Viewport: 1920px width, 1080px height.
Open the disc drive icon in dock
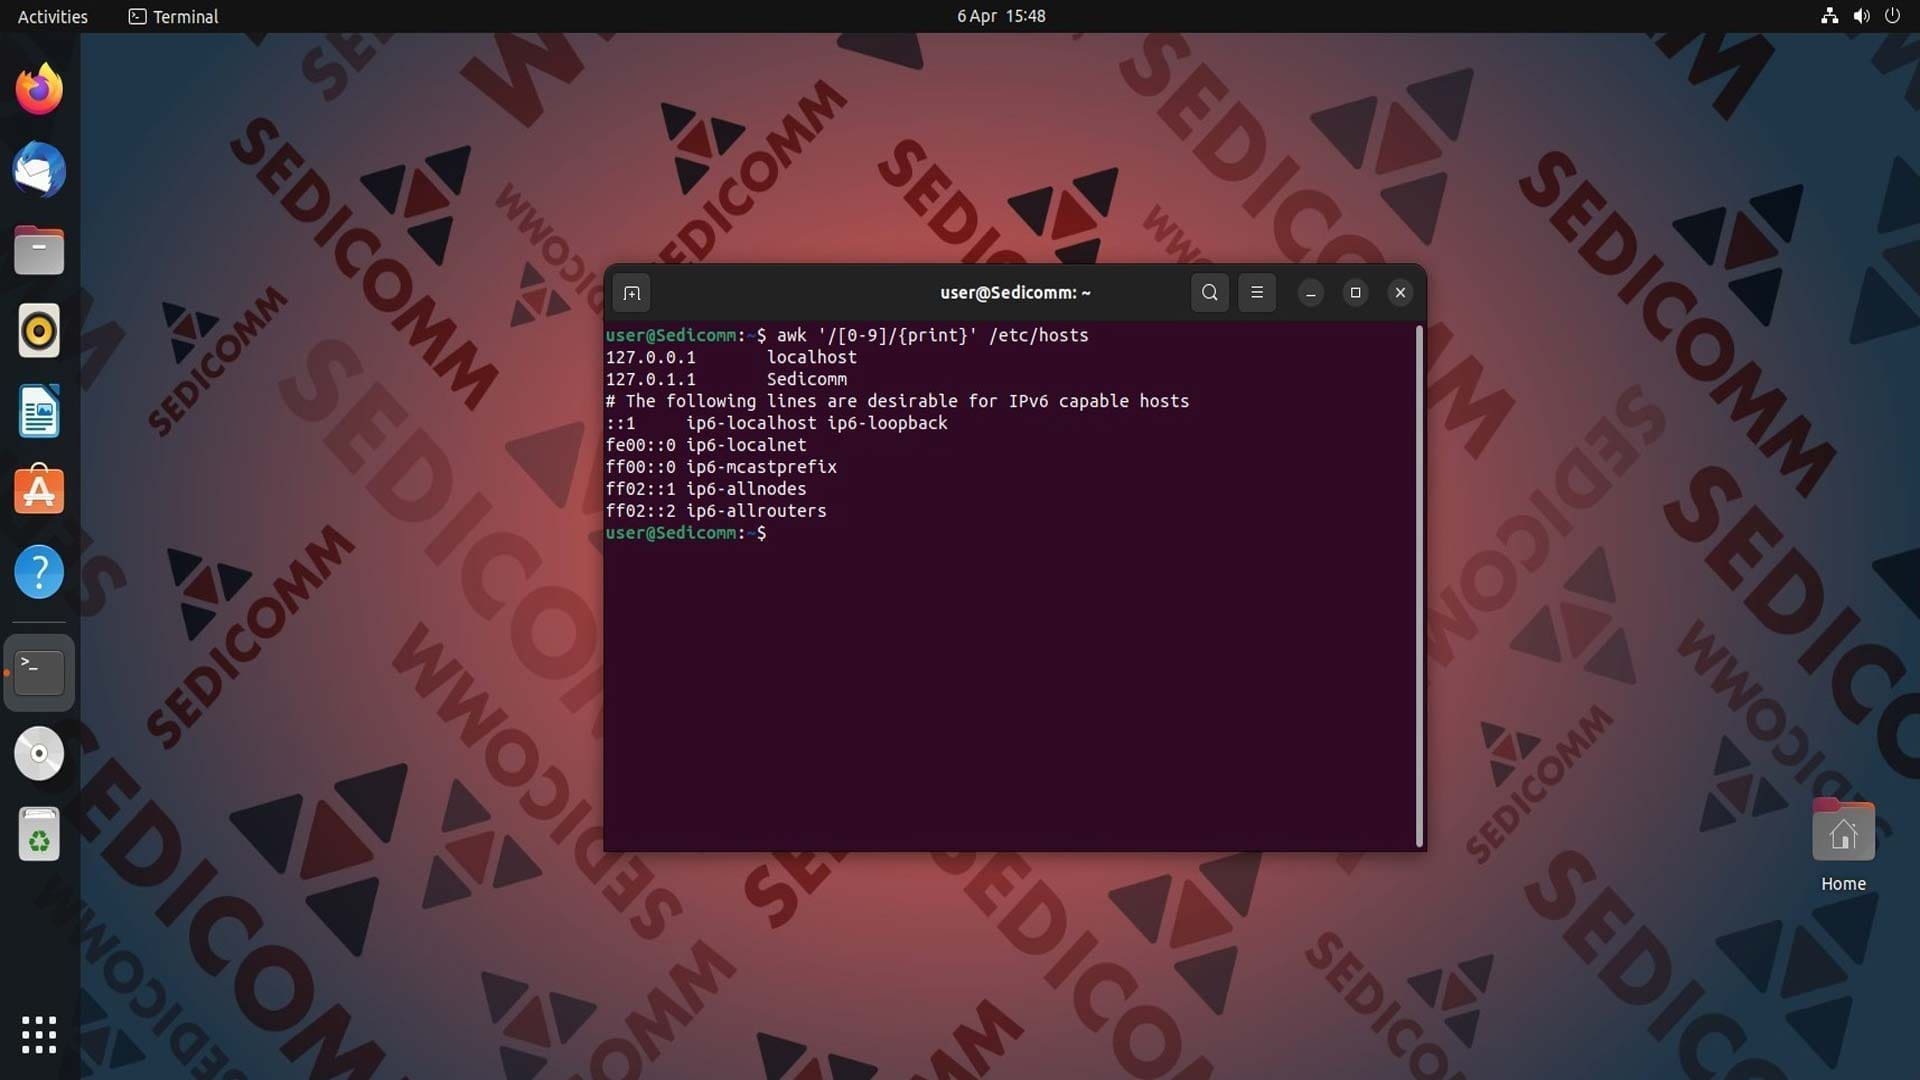coord(39,754)
